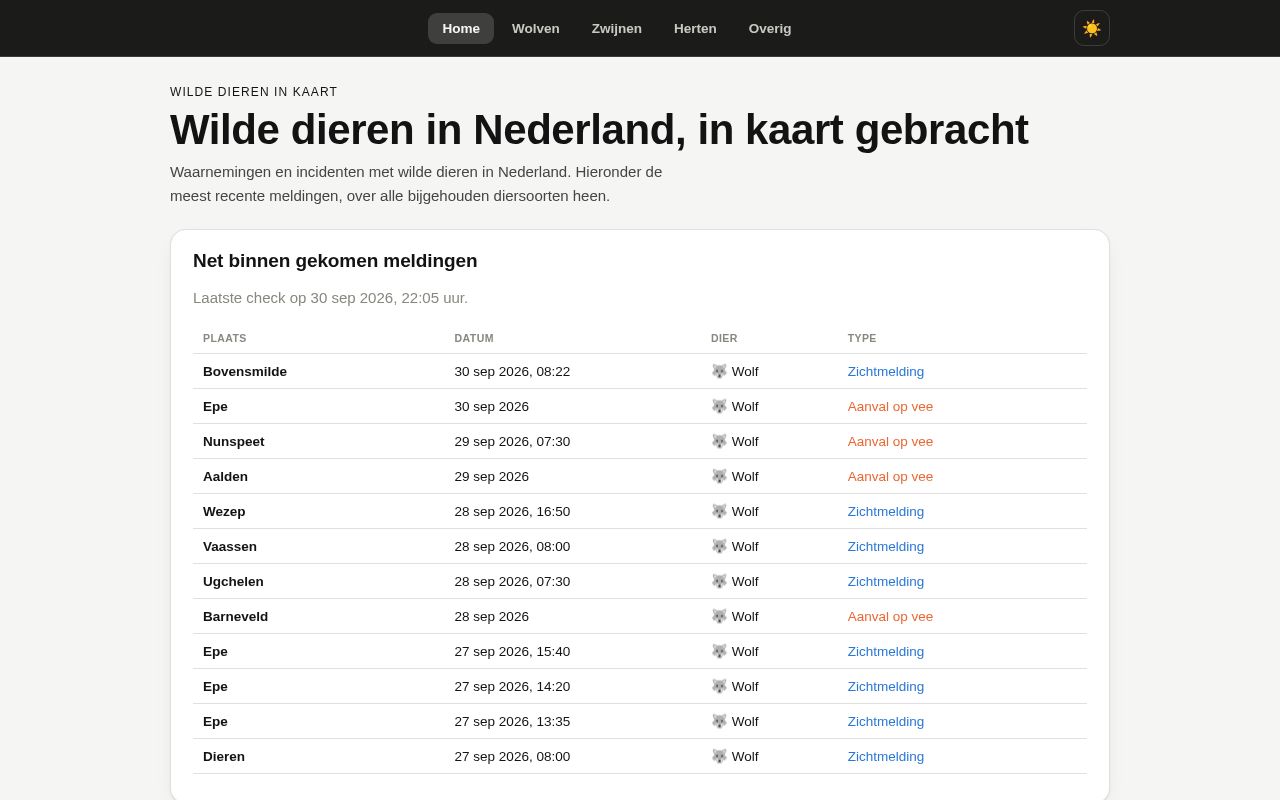
Task: Open the Home tab
Action: [x=461, y=28]
